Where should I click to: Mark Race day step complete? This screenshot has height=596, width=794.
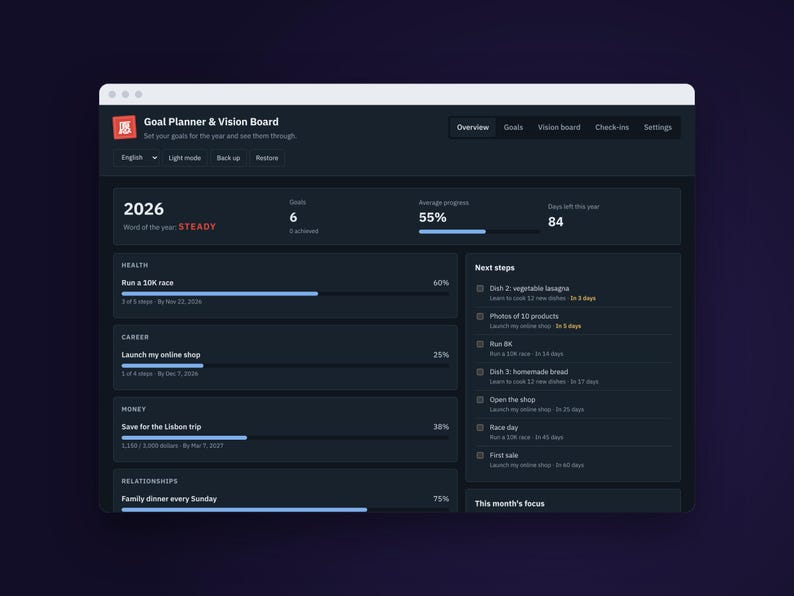click(480, 428)
